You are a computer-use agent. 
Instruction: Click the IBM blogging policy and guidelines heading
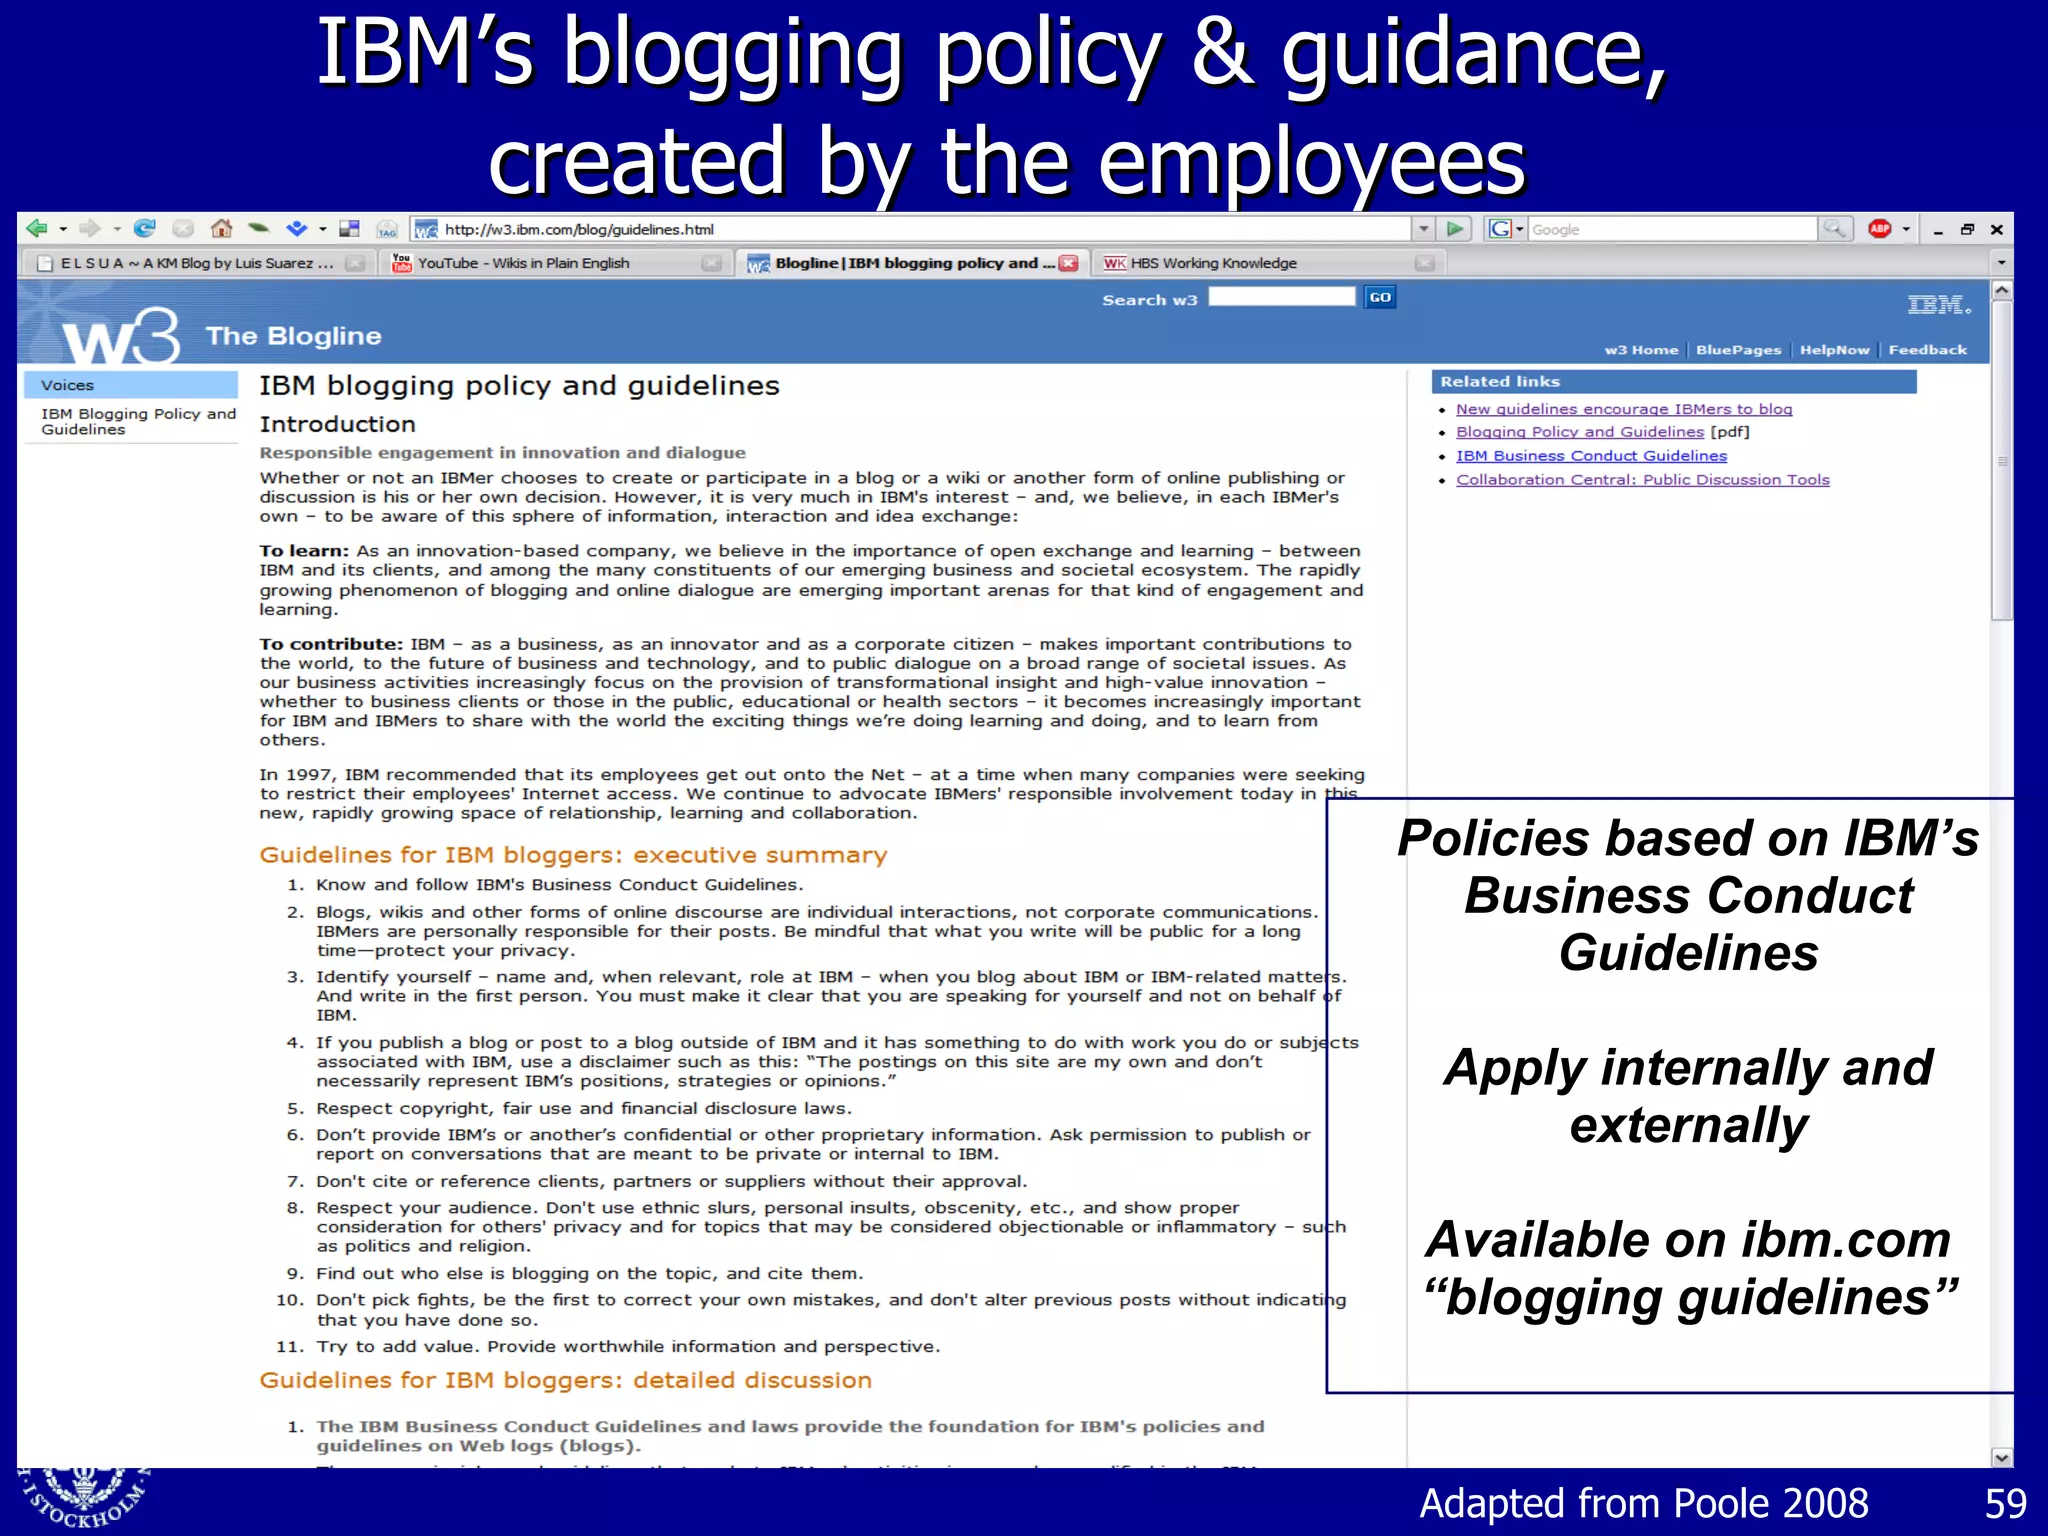pyautogui.click(x=519, y=386)
